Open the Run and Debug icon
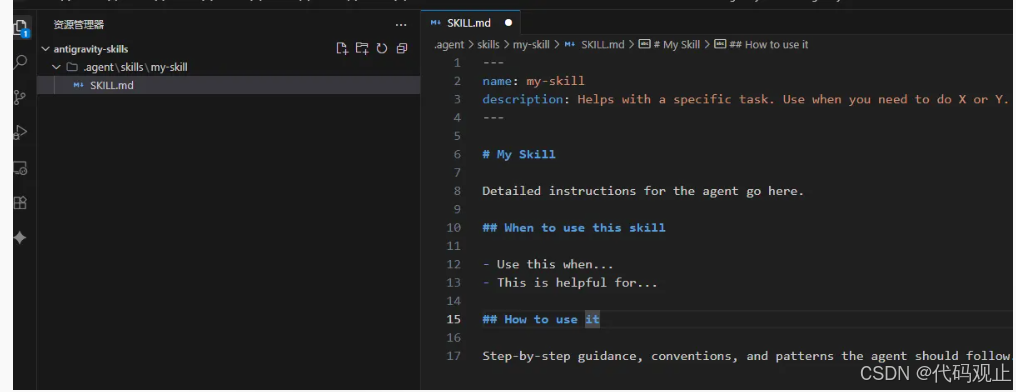The height and width of the screenshot is (392, 1016). coord(20,132)
